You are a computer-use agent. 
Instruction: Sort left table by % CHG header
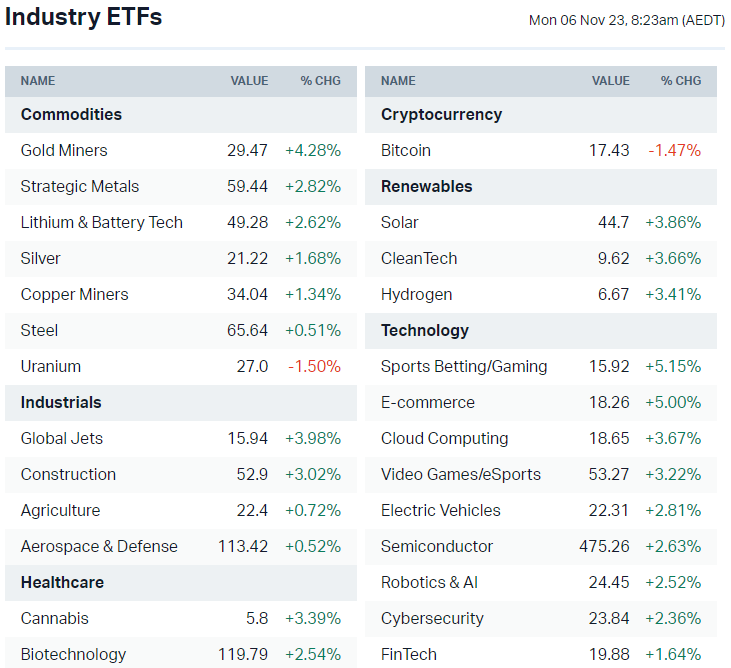point(320,81)
